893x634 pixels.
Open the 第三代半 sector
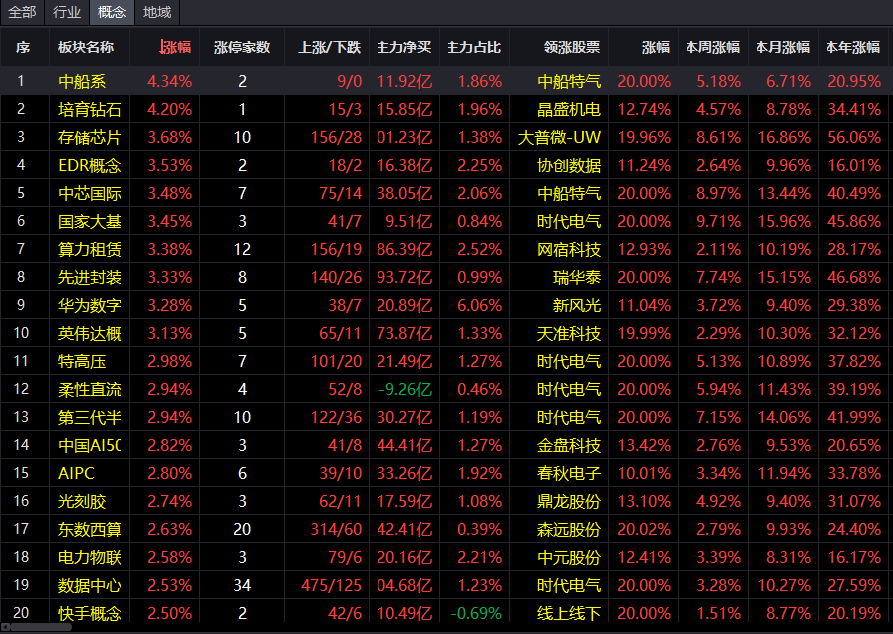pos(89,417)
